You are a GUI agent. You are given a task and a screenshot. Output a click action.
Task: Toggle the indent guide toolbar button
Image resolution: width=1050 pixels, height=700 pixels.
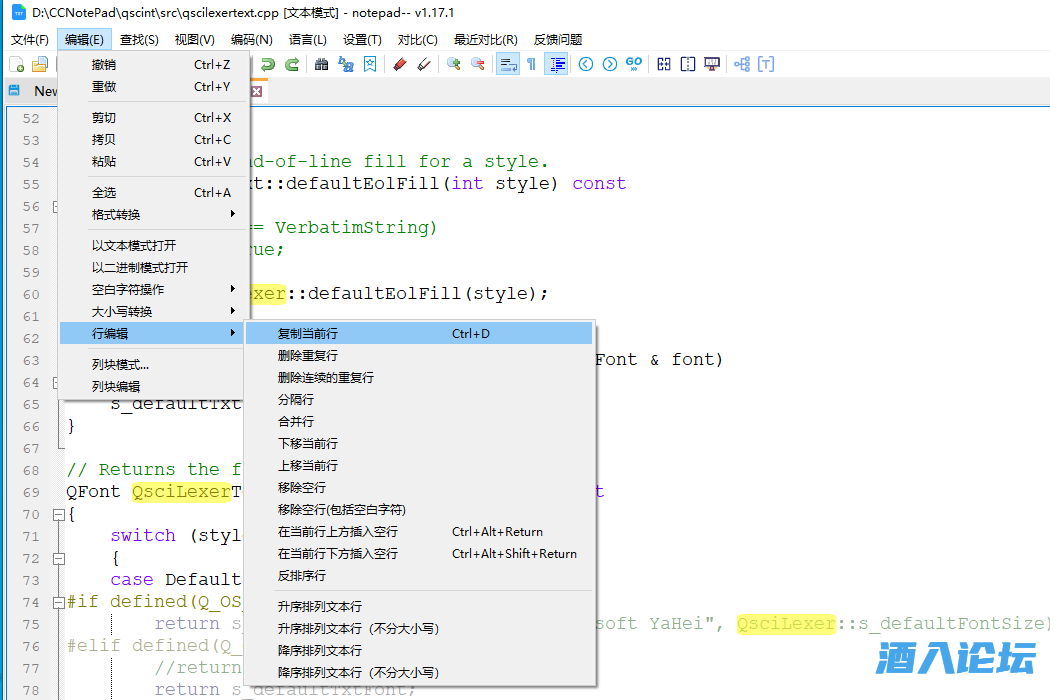click(556, 64)
